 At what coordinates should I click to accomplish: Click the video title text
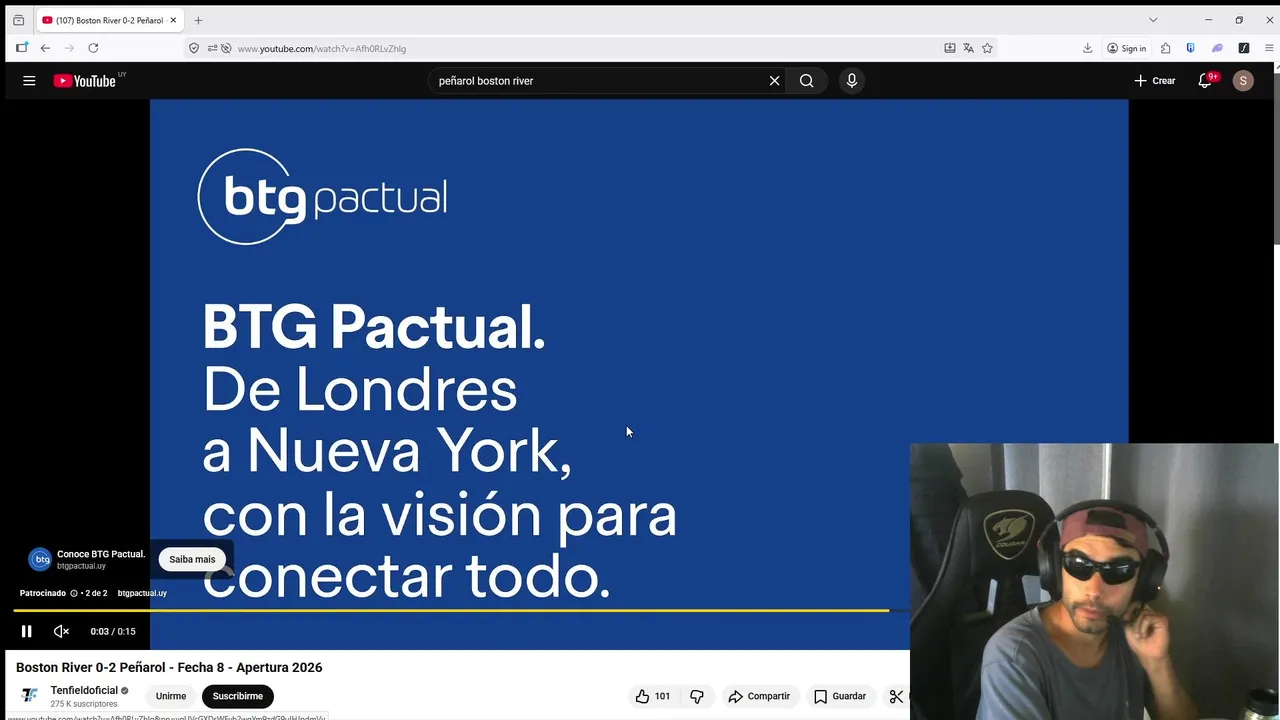point(169,667)
